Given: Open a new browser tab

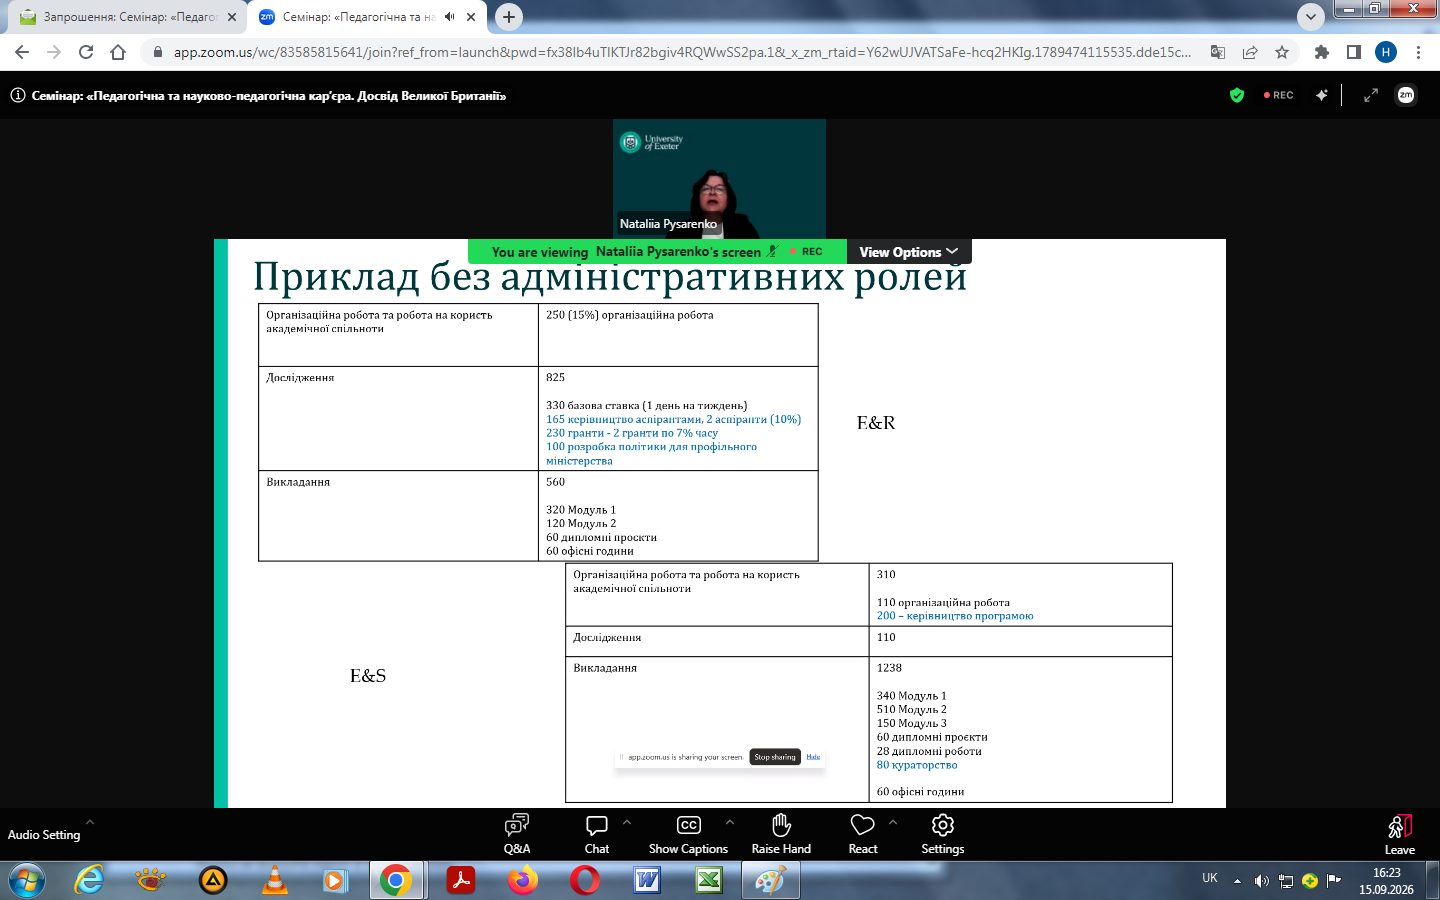Looking at the screenshot, I should click(509, 17).
